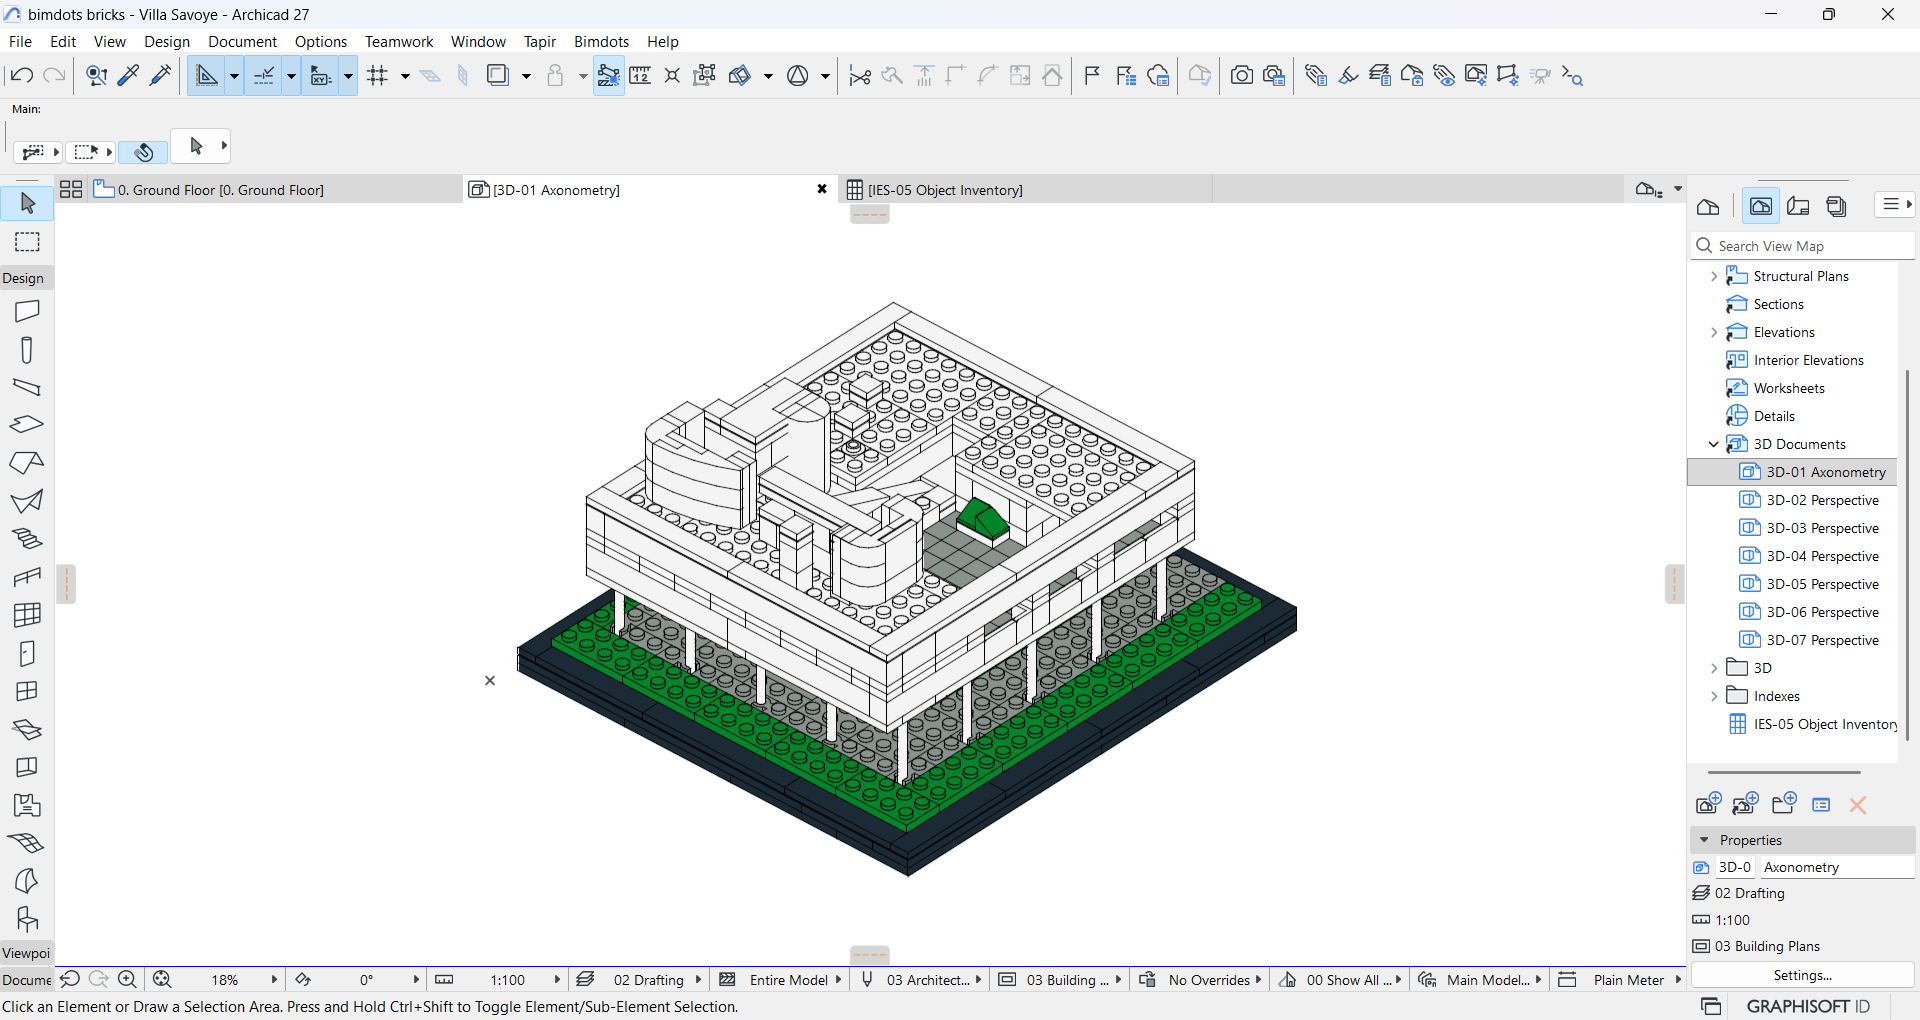Viewport: 1920px width, 1020px height.
Task: Select the Inject Parameters syringe tool
Action: coord(160,75)
